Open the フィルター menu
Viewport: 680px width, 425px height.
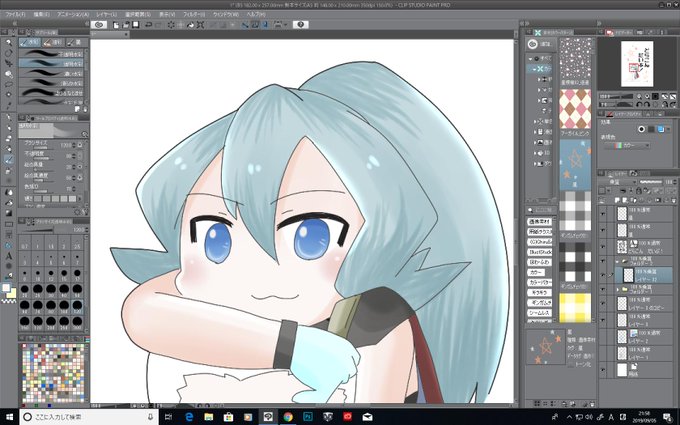point(194,14)
